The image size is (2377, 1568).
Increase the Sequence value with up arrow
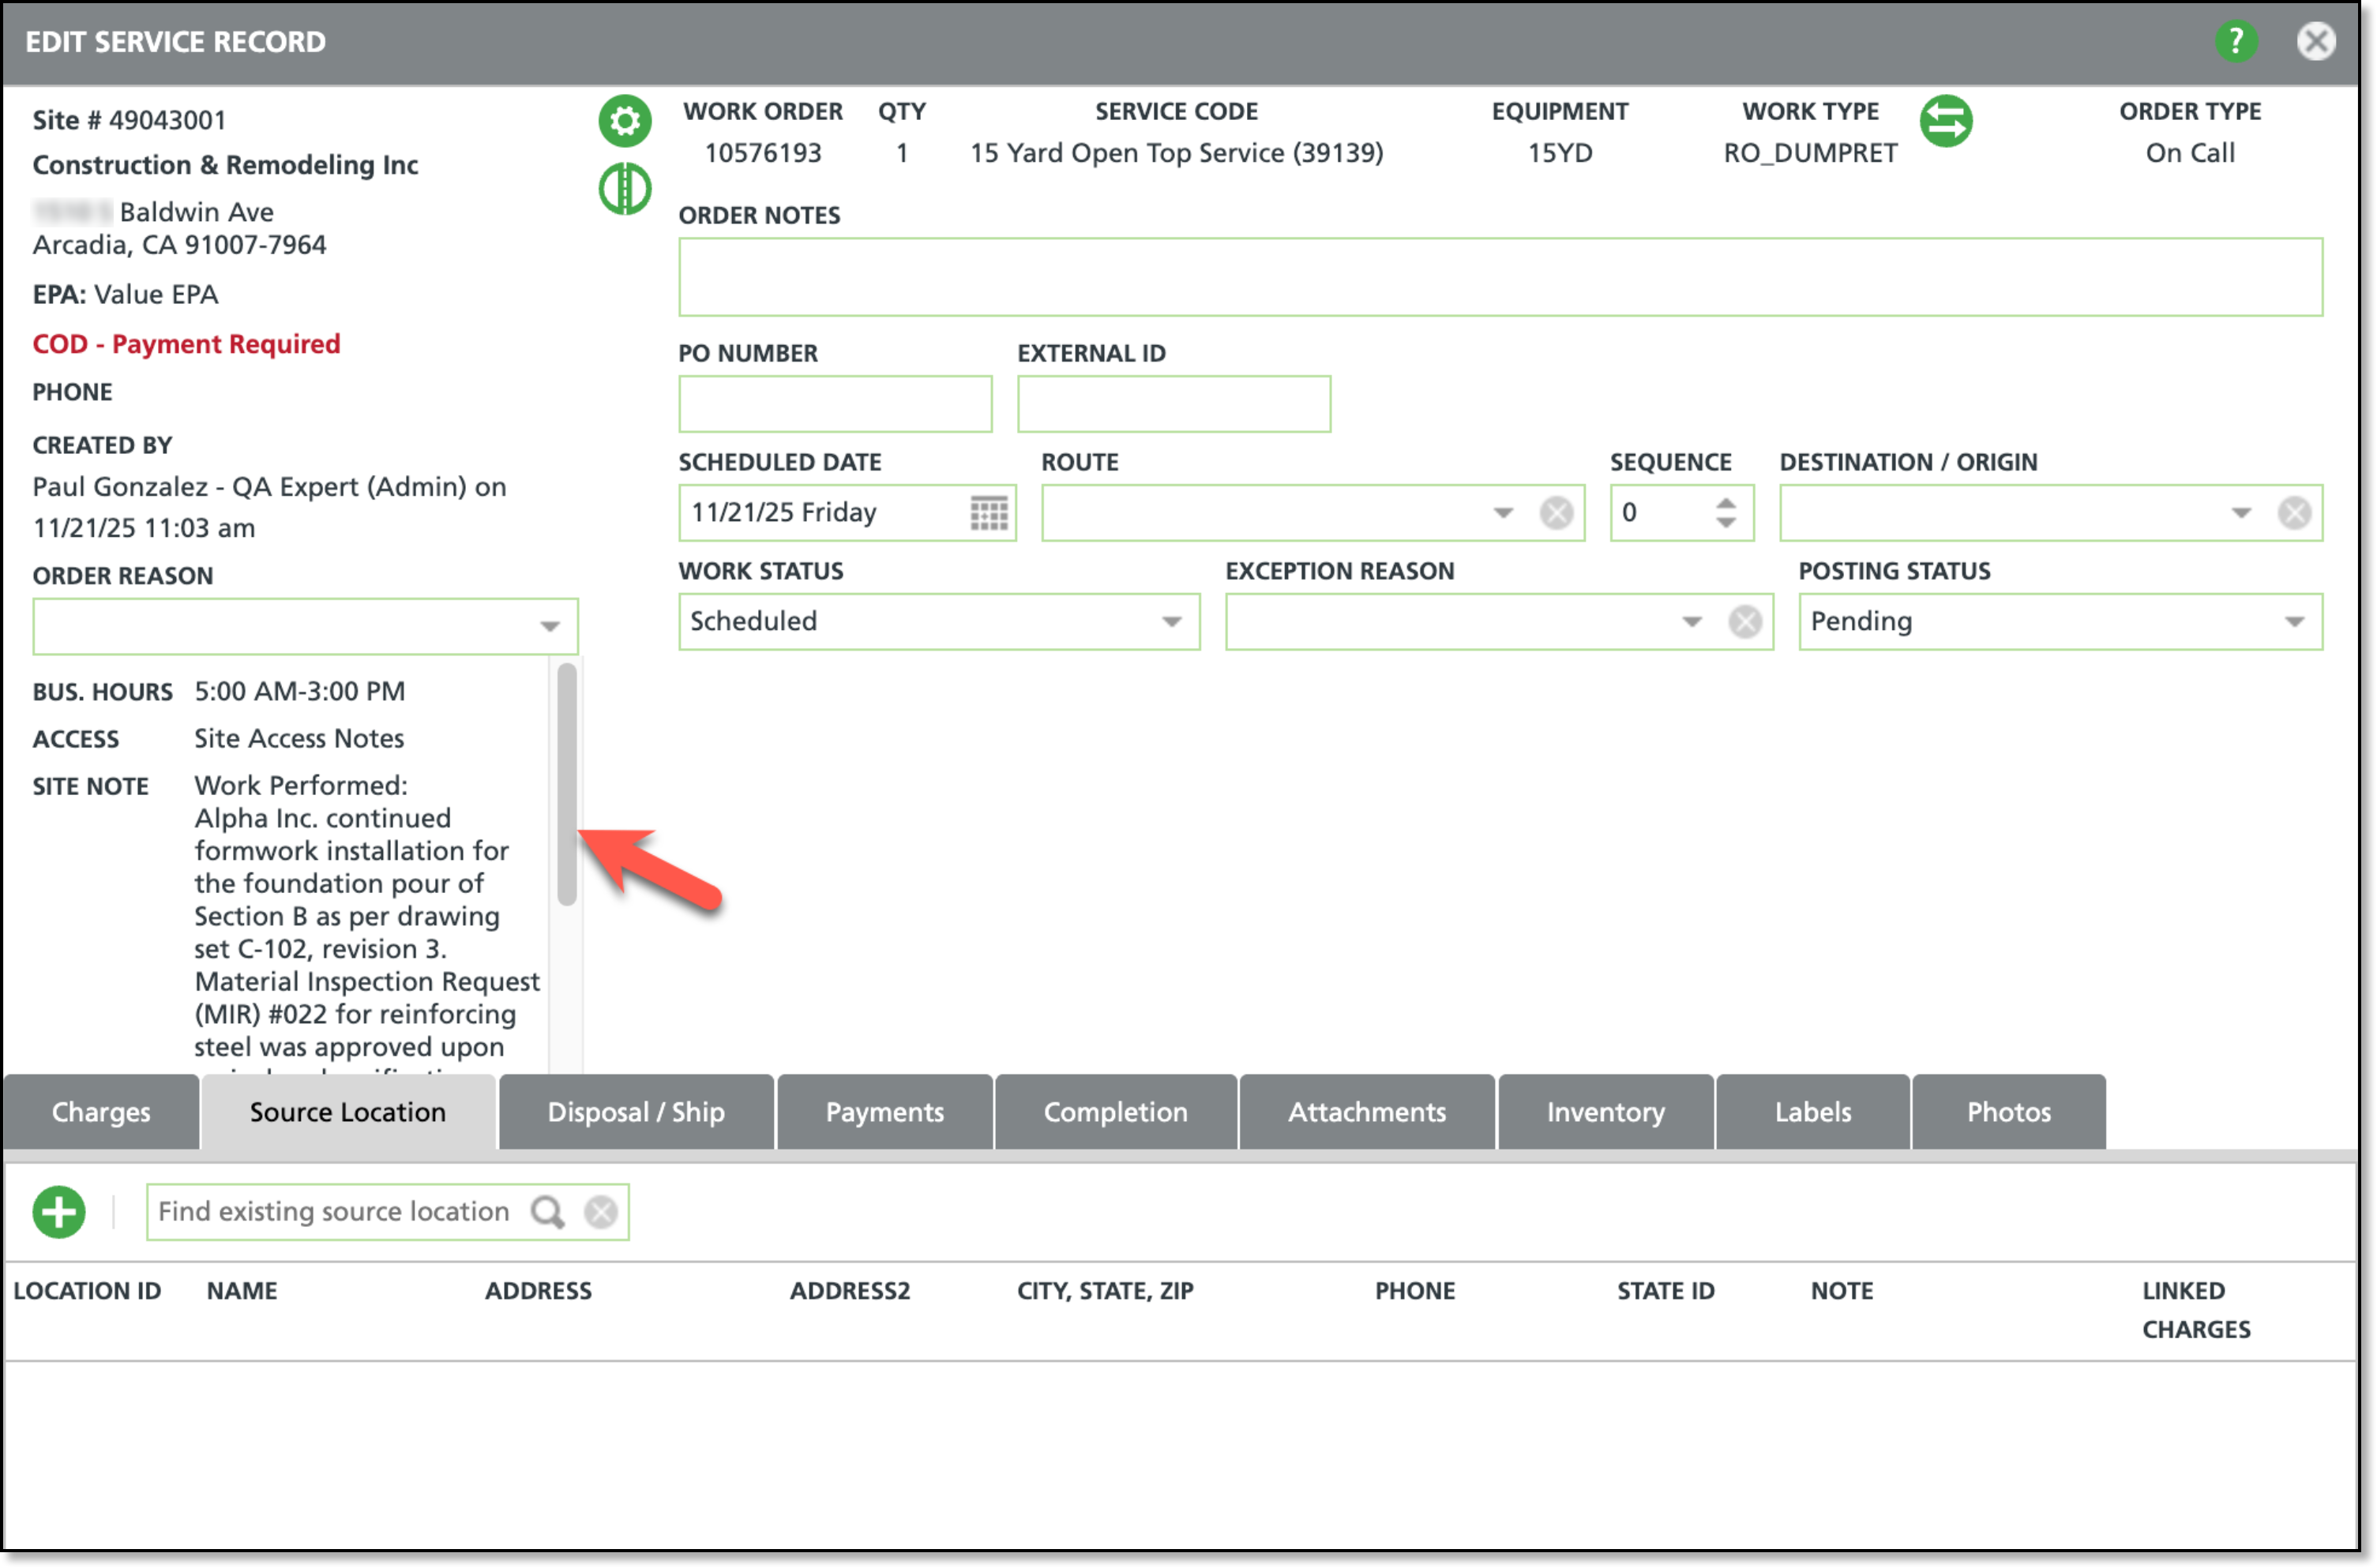(x=1725, y=503)
